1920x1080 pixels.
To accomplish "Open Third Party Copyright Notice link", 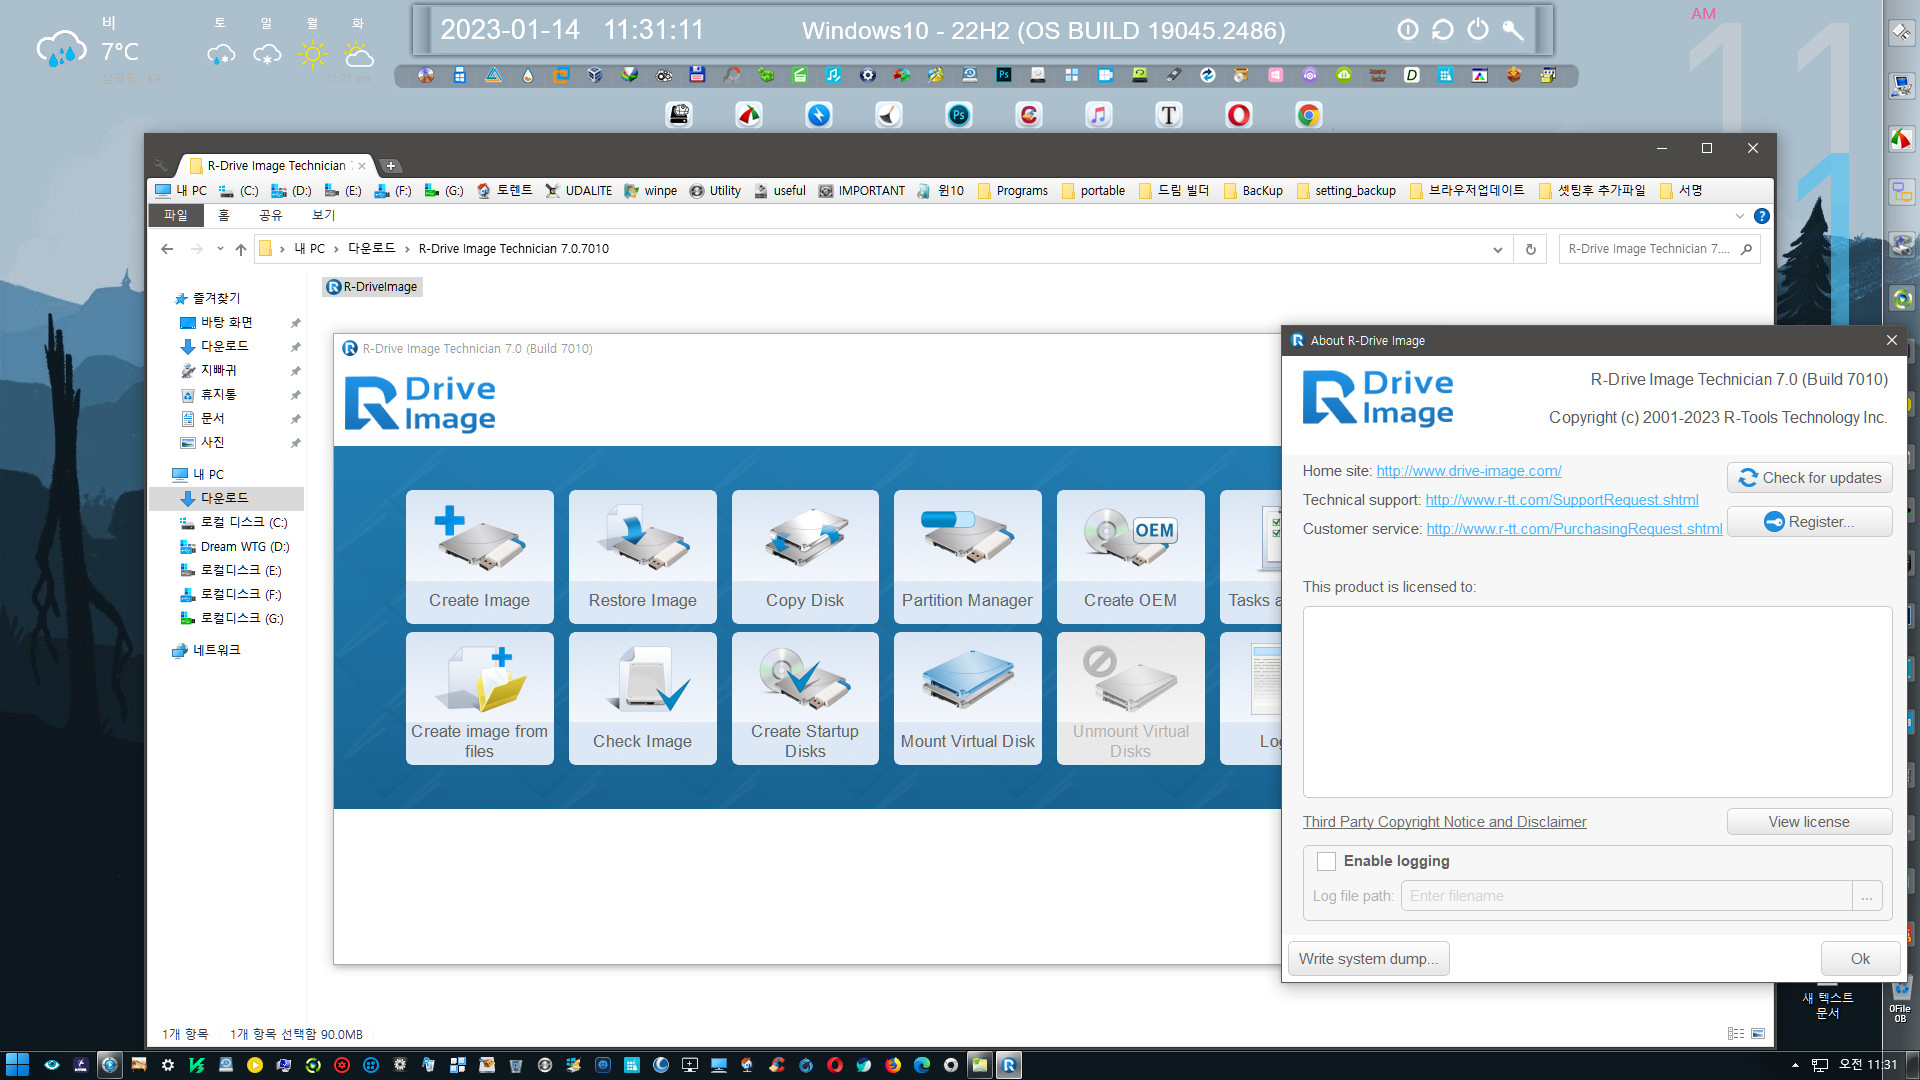I will pos(1444,822).
